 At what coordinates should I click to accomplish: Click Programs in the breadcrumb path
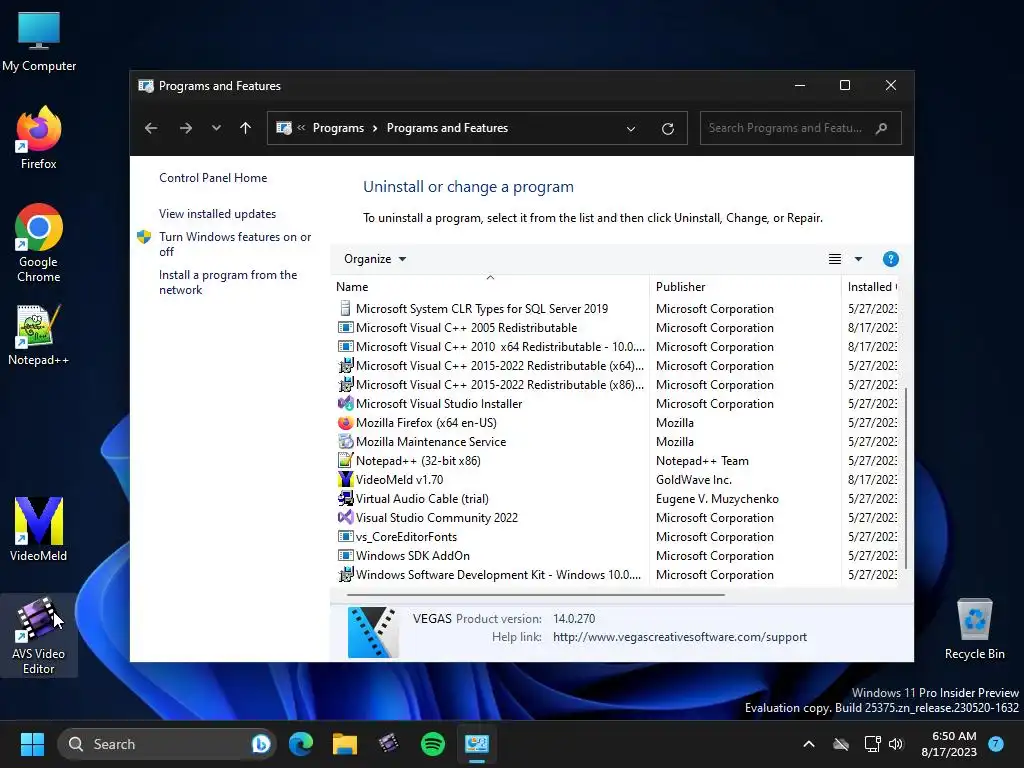point(338,128)
